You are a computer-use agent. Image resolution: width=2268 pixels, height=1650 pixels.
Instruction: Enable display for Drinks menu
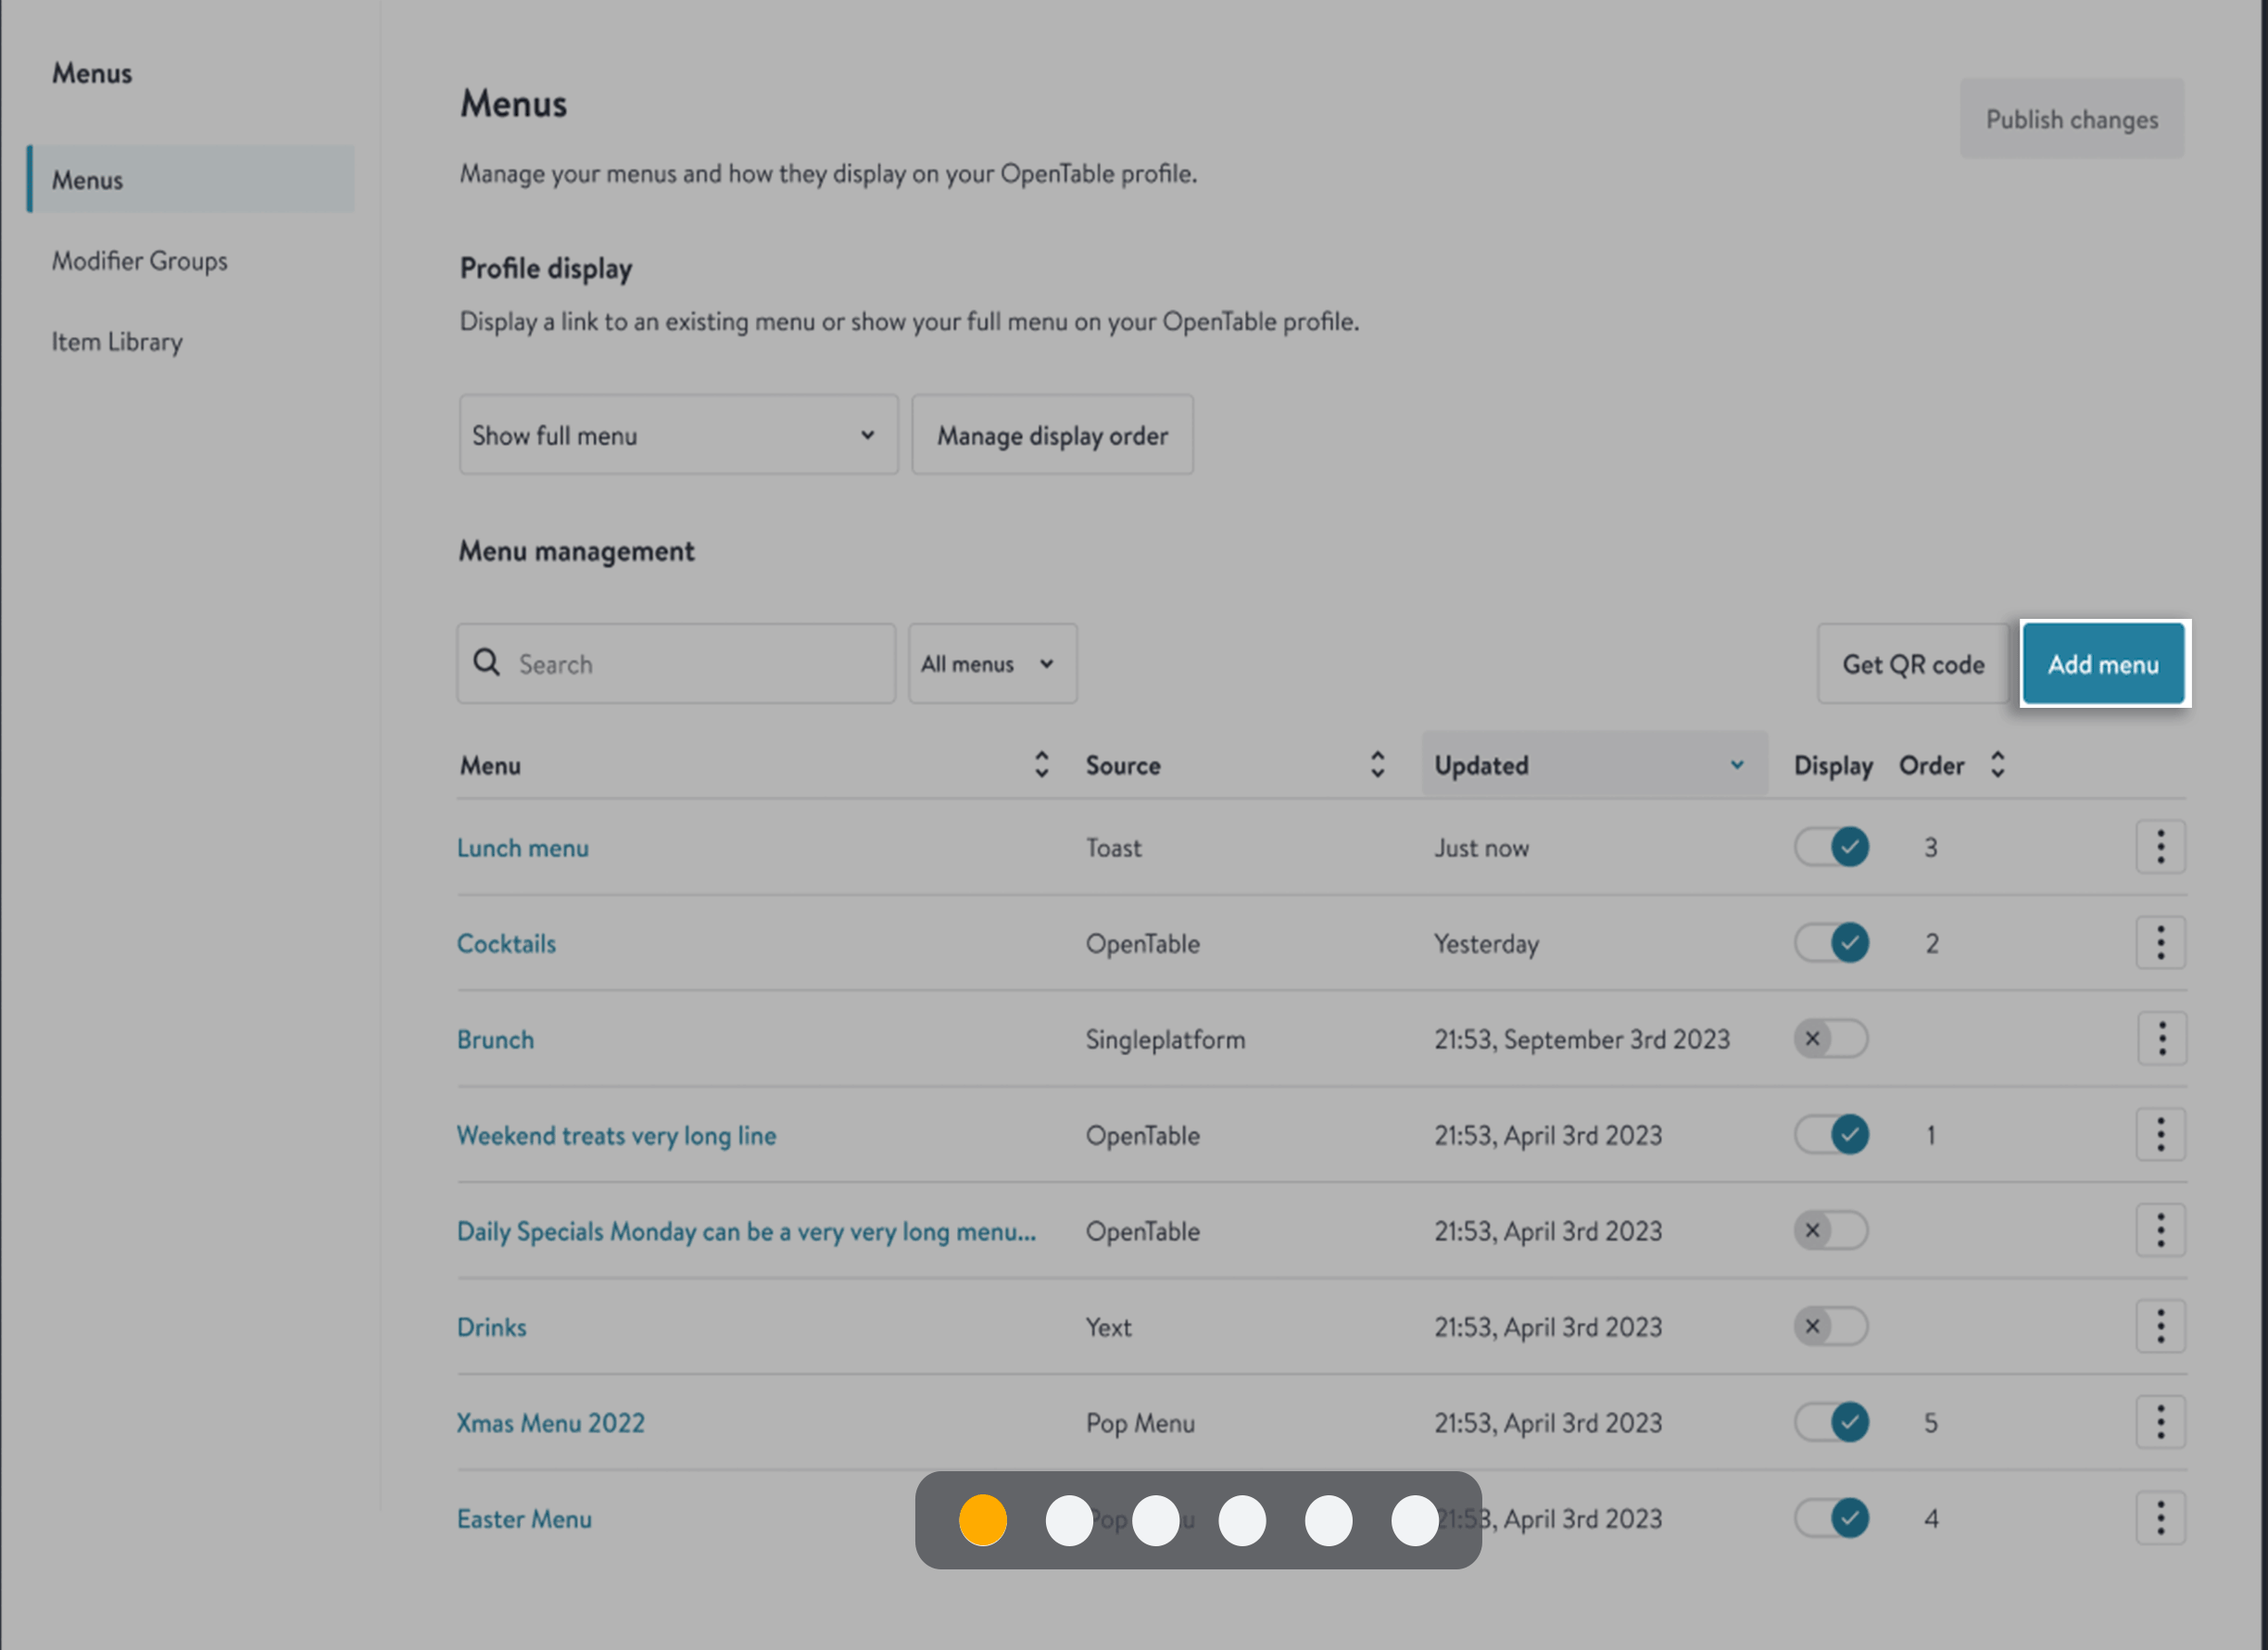coord(1831,1327)
